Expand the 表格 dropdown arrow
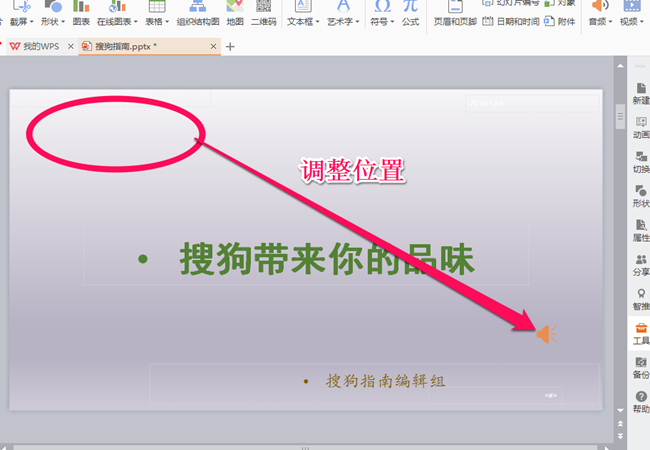The image size is (650, 450). tap(167, 22)
